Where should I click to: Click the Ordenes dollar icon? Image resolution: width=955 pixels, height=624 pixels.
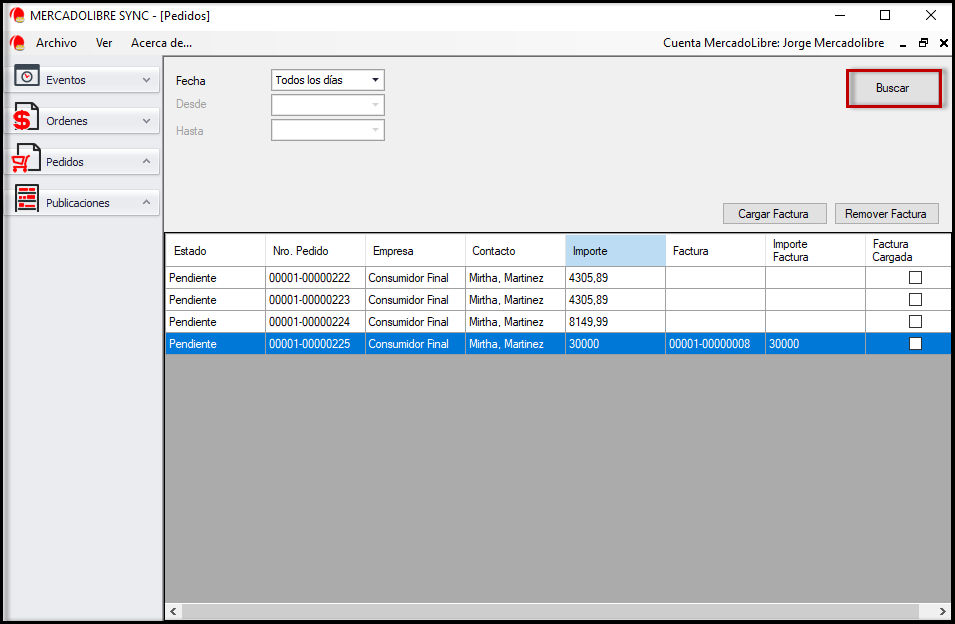24,117
